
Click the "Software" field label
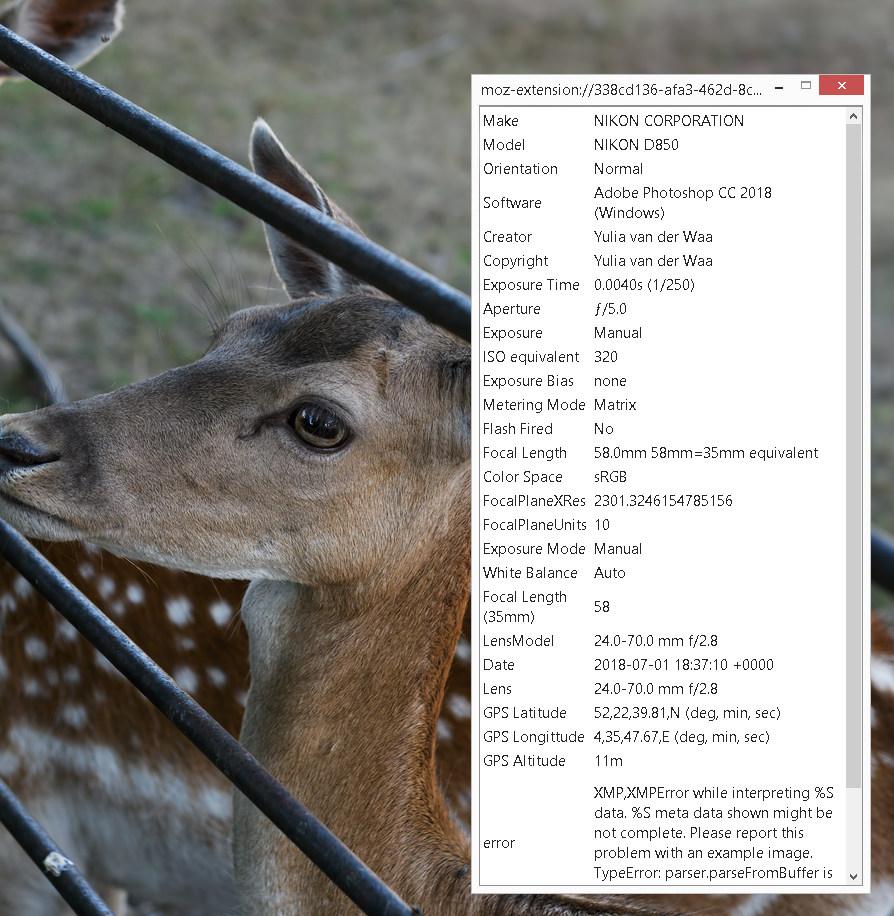pyautogui.click(x=512, y=203)
